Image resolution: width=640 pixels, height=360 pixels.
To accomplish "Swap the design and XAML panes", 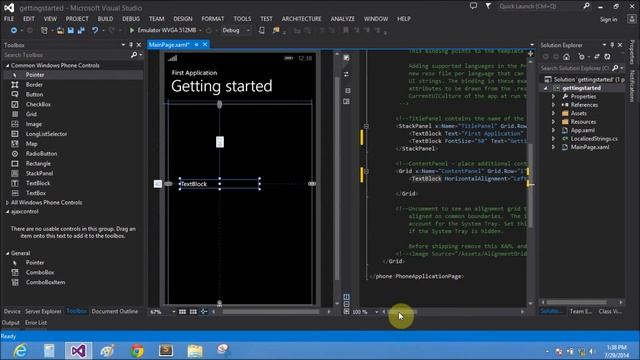I will [x=347, y=75].
